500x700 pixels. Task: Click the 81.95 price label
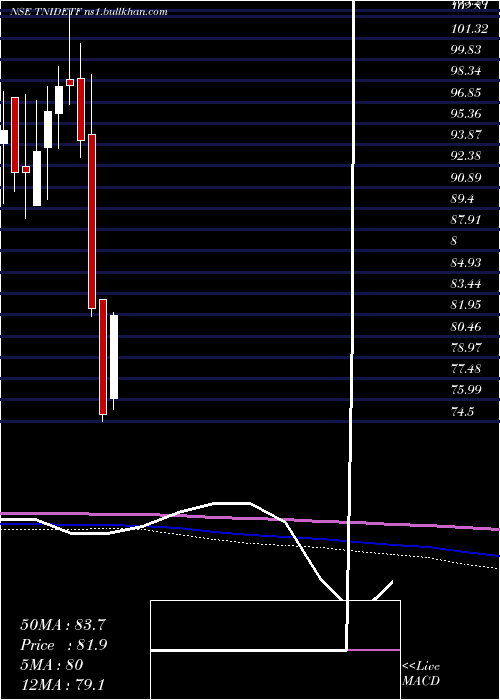tap(466, 305)
